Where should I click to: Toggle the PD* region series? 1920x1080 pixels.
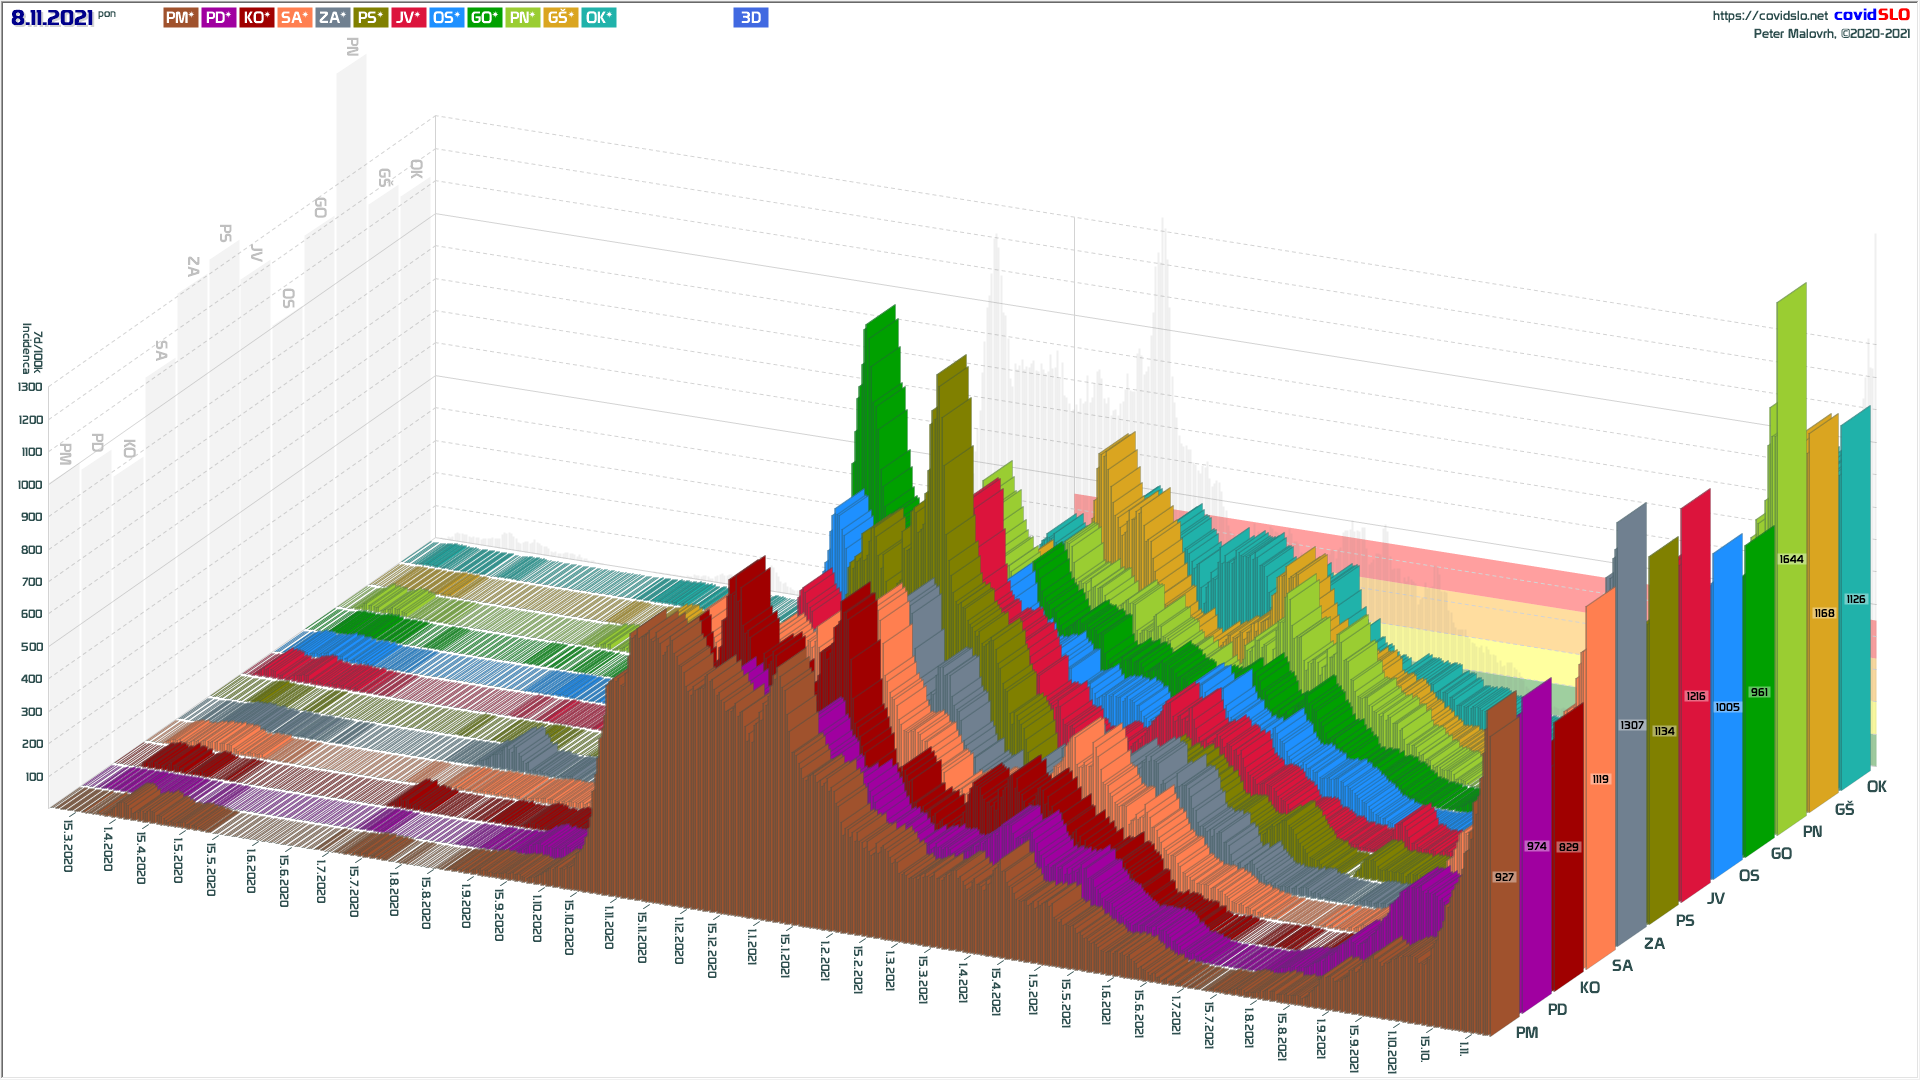(x=218, y=18)
